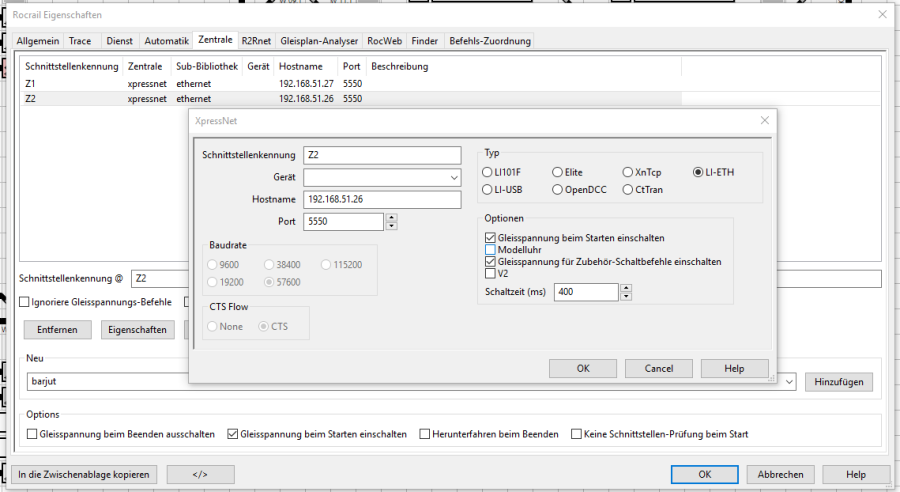Close the XpressNet dialog window
The height and width of the screenshot is (492, 900).
click(x=765, y=120)
